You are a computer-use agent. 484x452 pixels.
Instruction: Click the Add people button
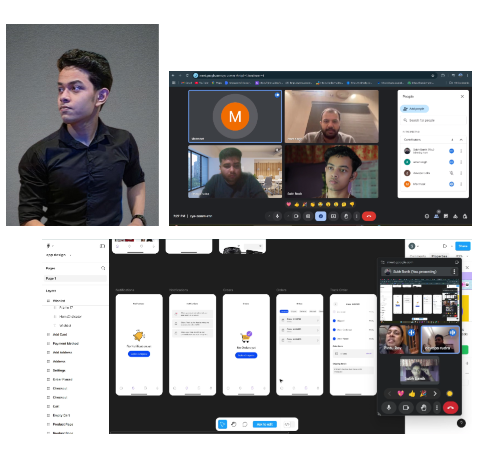(x=414, y=109)
